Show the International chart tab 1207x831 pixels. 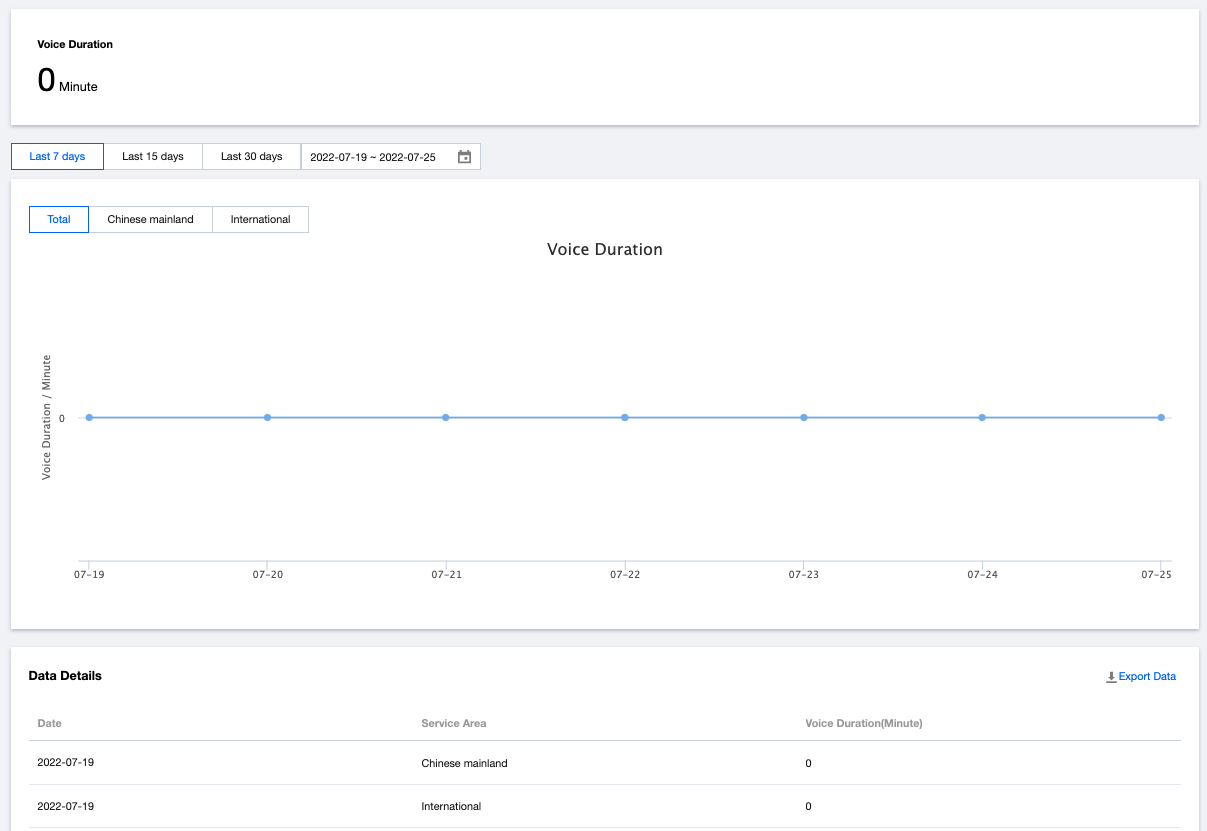260,220
